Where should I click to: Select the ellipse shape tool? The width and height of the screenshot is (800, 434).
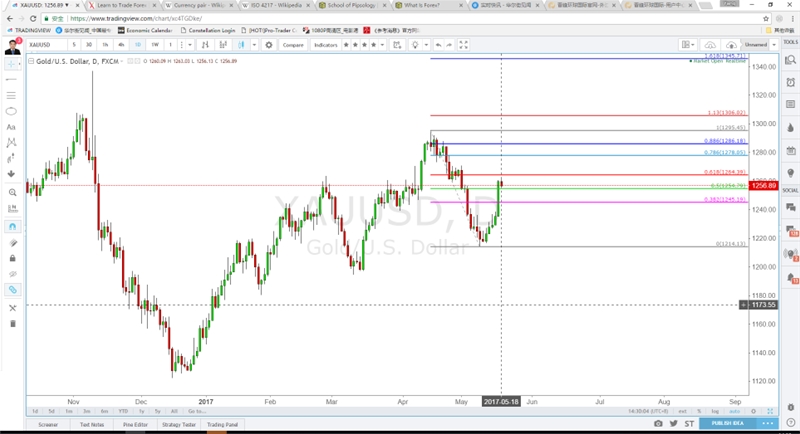[11, 111]
